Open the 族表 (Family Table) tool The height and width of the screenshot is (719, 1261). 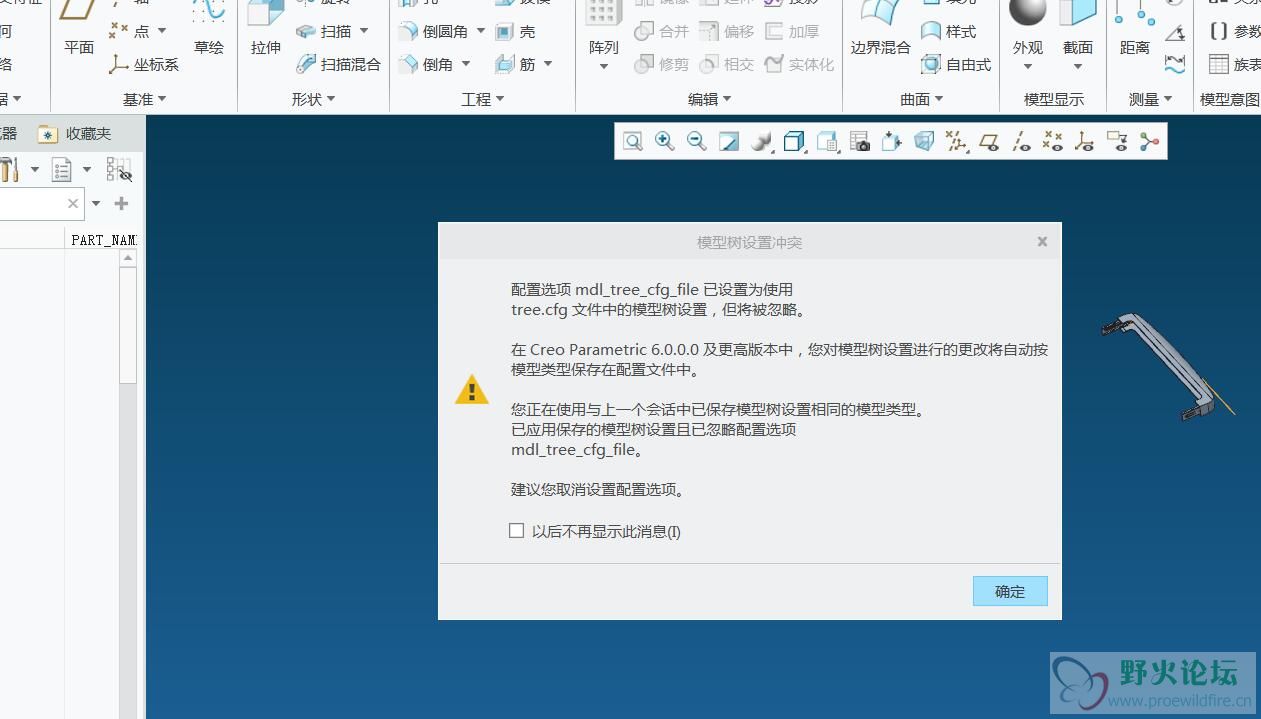1235,64
